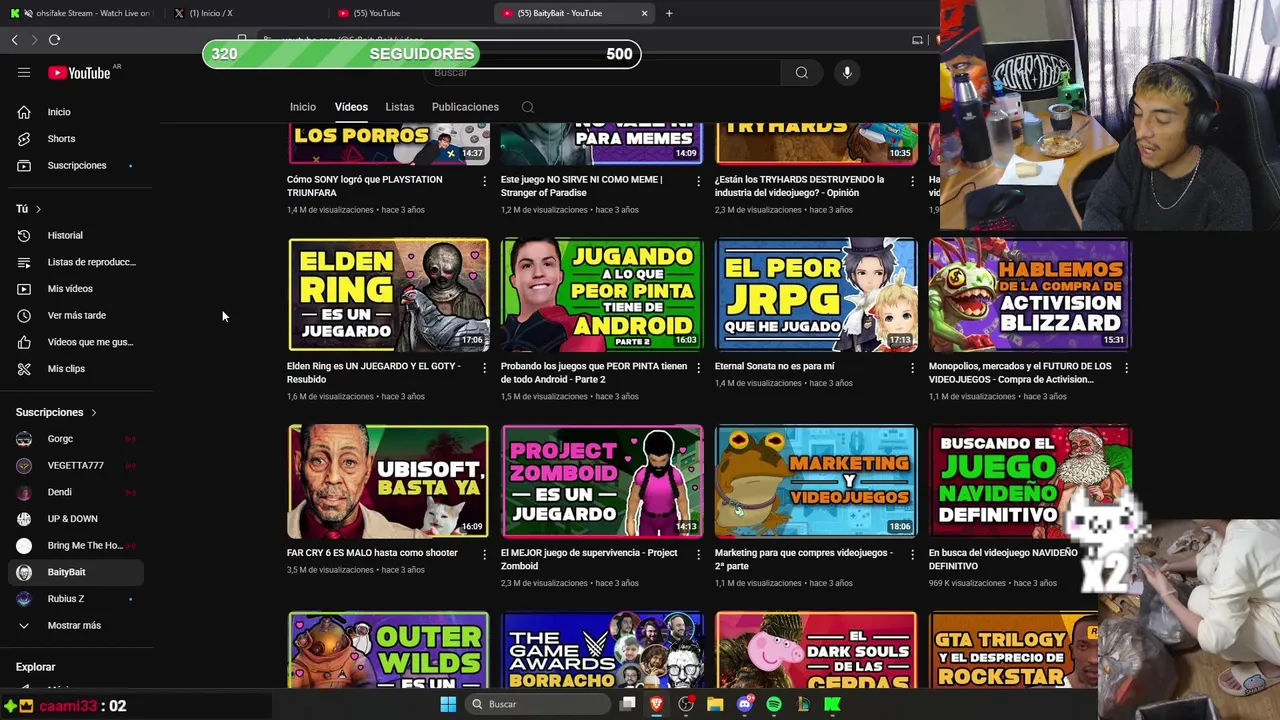1280x720 pixels.
Task: Click Windows taskbar Buscar search box
Action: pos(536,704)
